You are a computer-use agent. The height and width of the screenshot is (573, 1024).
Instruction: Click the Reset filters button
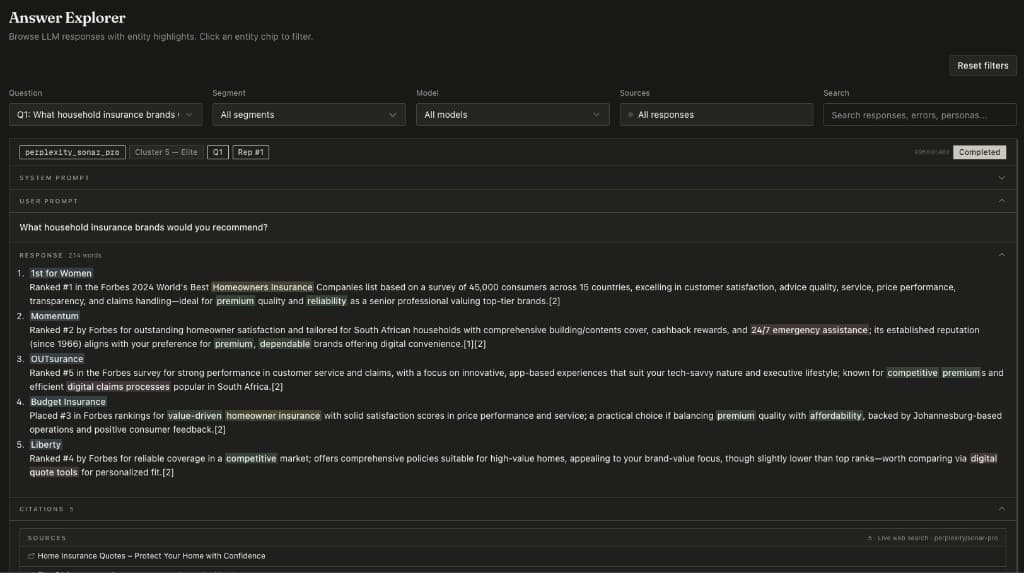pyautogui.click(x=982, y=65)
